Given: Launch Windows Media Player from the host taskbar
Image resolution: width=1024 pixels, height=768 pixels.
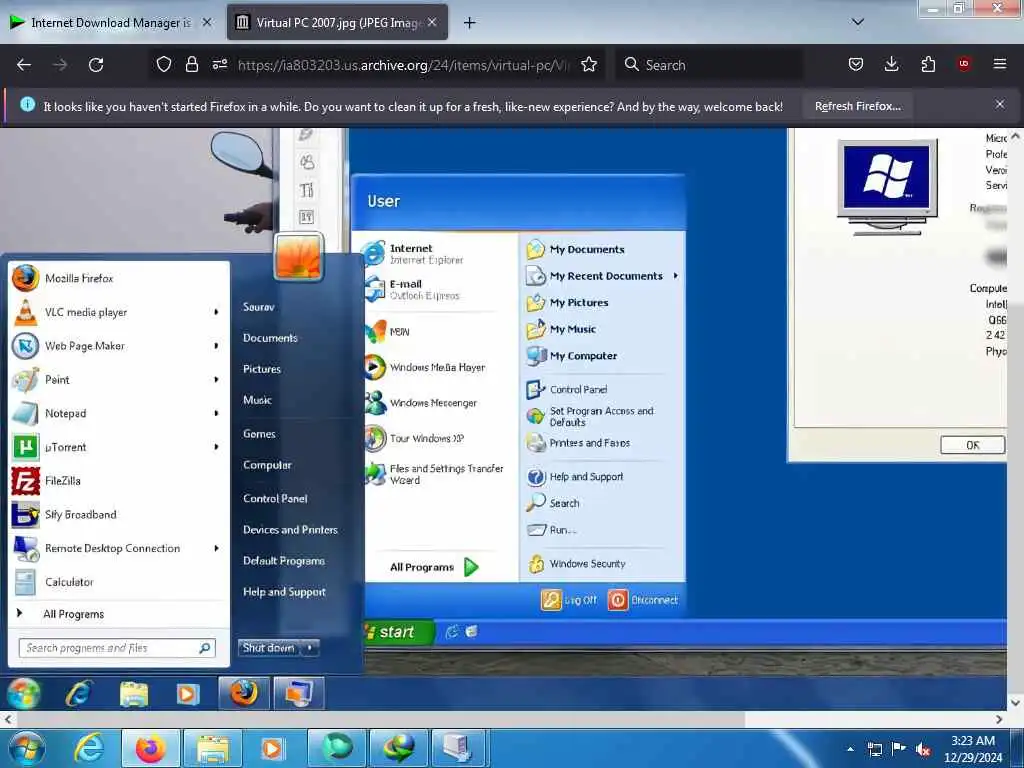Looking at the screenshot, I should [272, 748].
